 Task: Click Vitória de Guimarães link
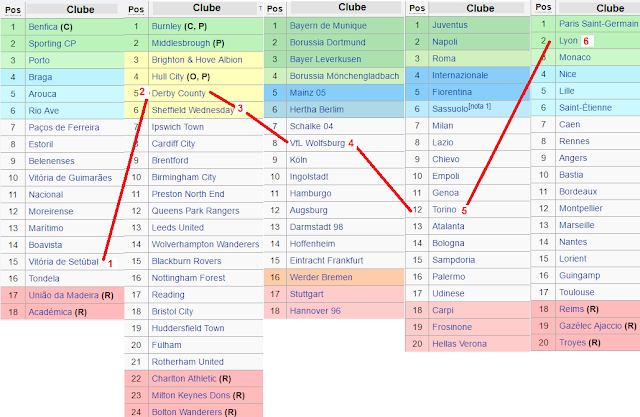(70, 178)
